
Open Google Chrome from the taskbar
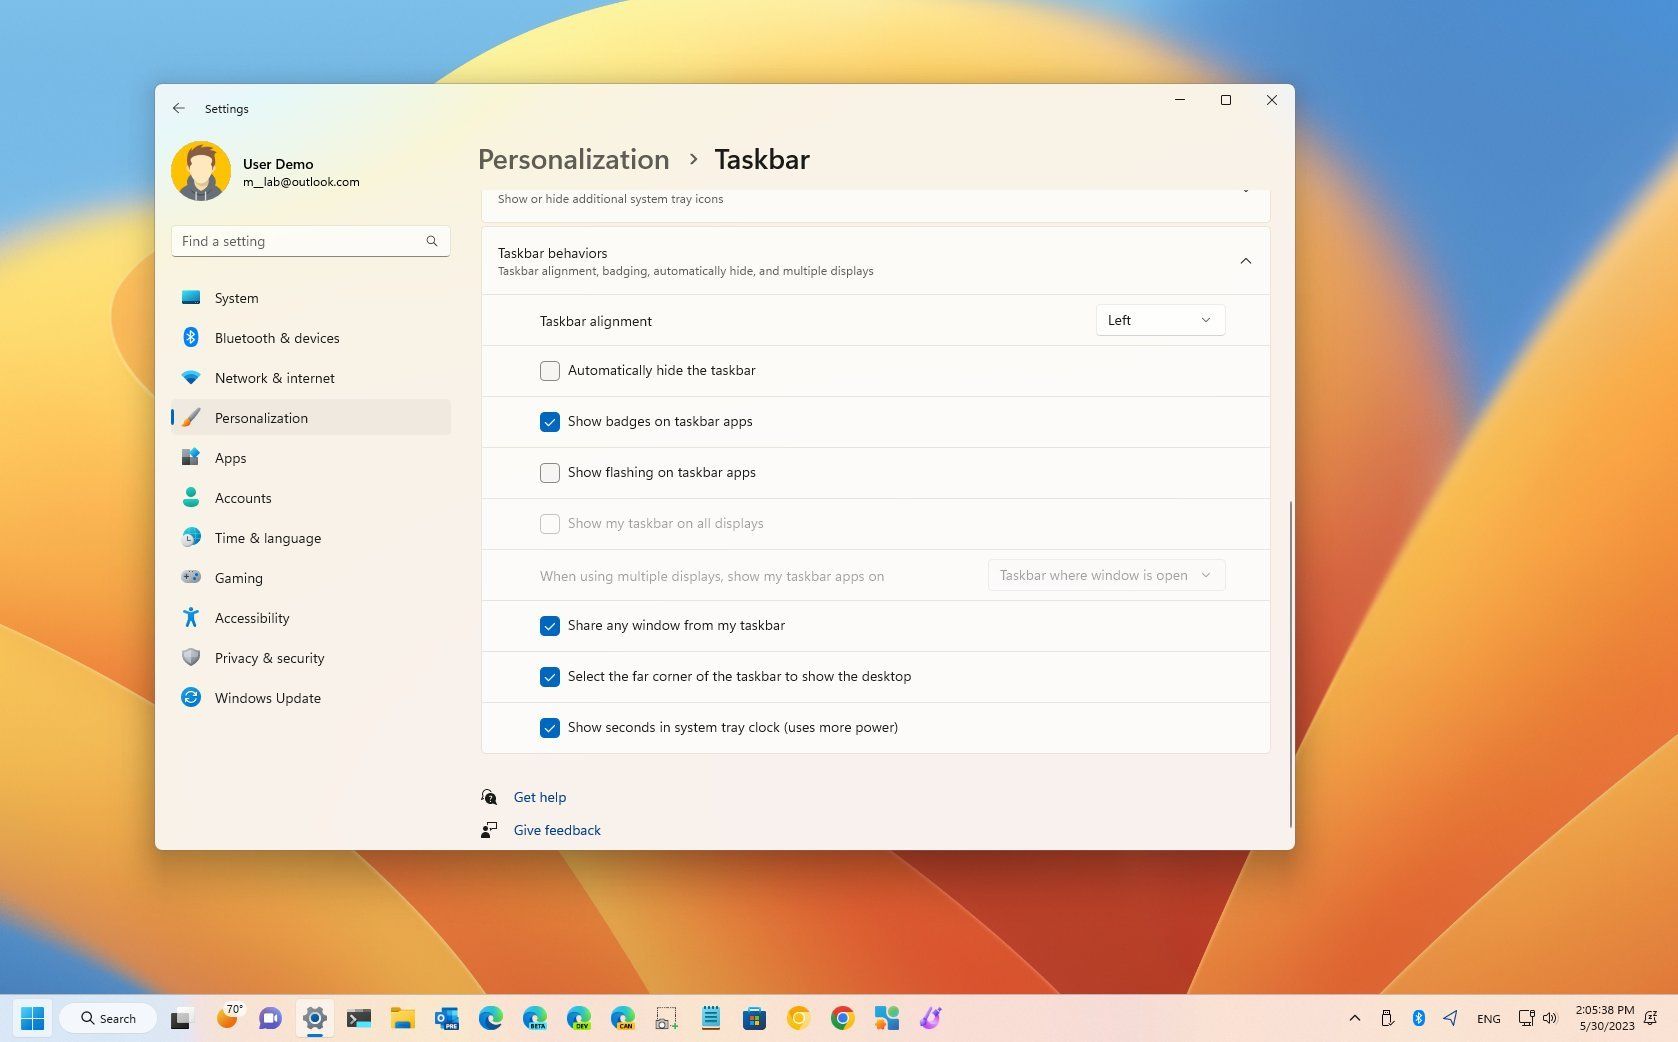click(842, 1019)
